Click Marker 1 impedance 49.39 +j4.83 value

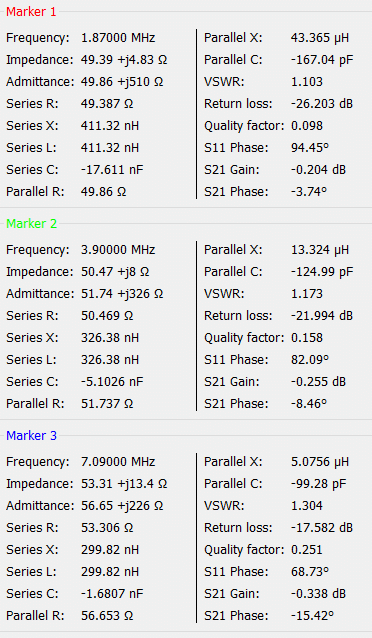(x=124, y=60)
